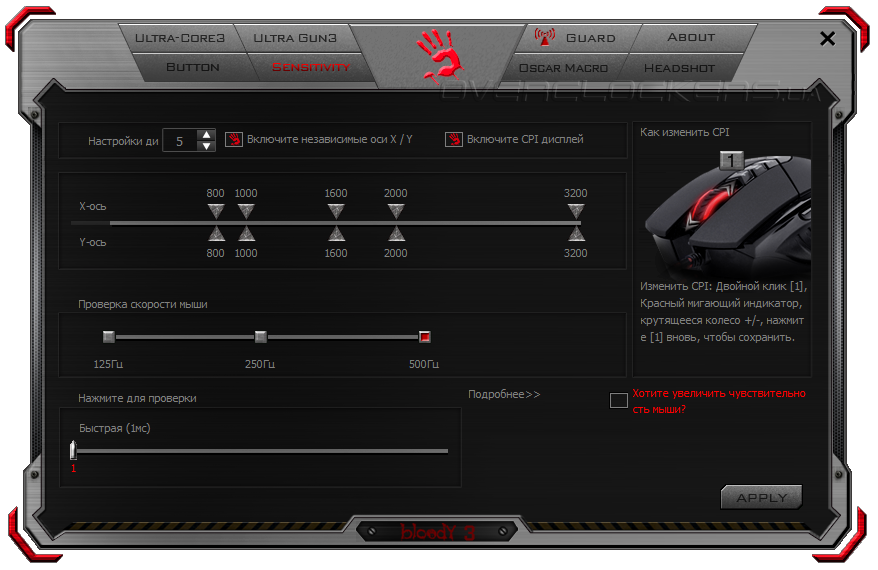Screen dimensions: 878x570
Task: Click the Apply button
Action: point(762,497)
